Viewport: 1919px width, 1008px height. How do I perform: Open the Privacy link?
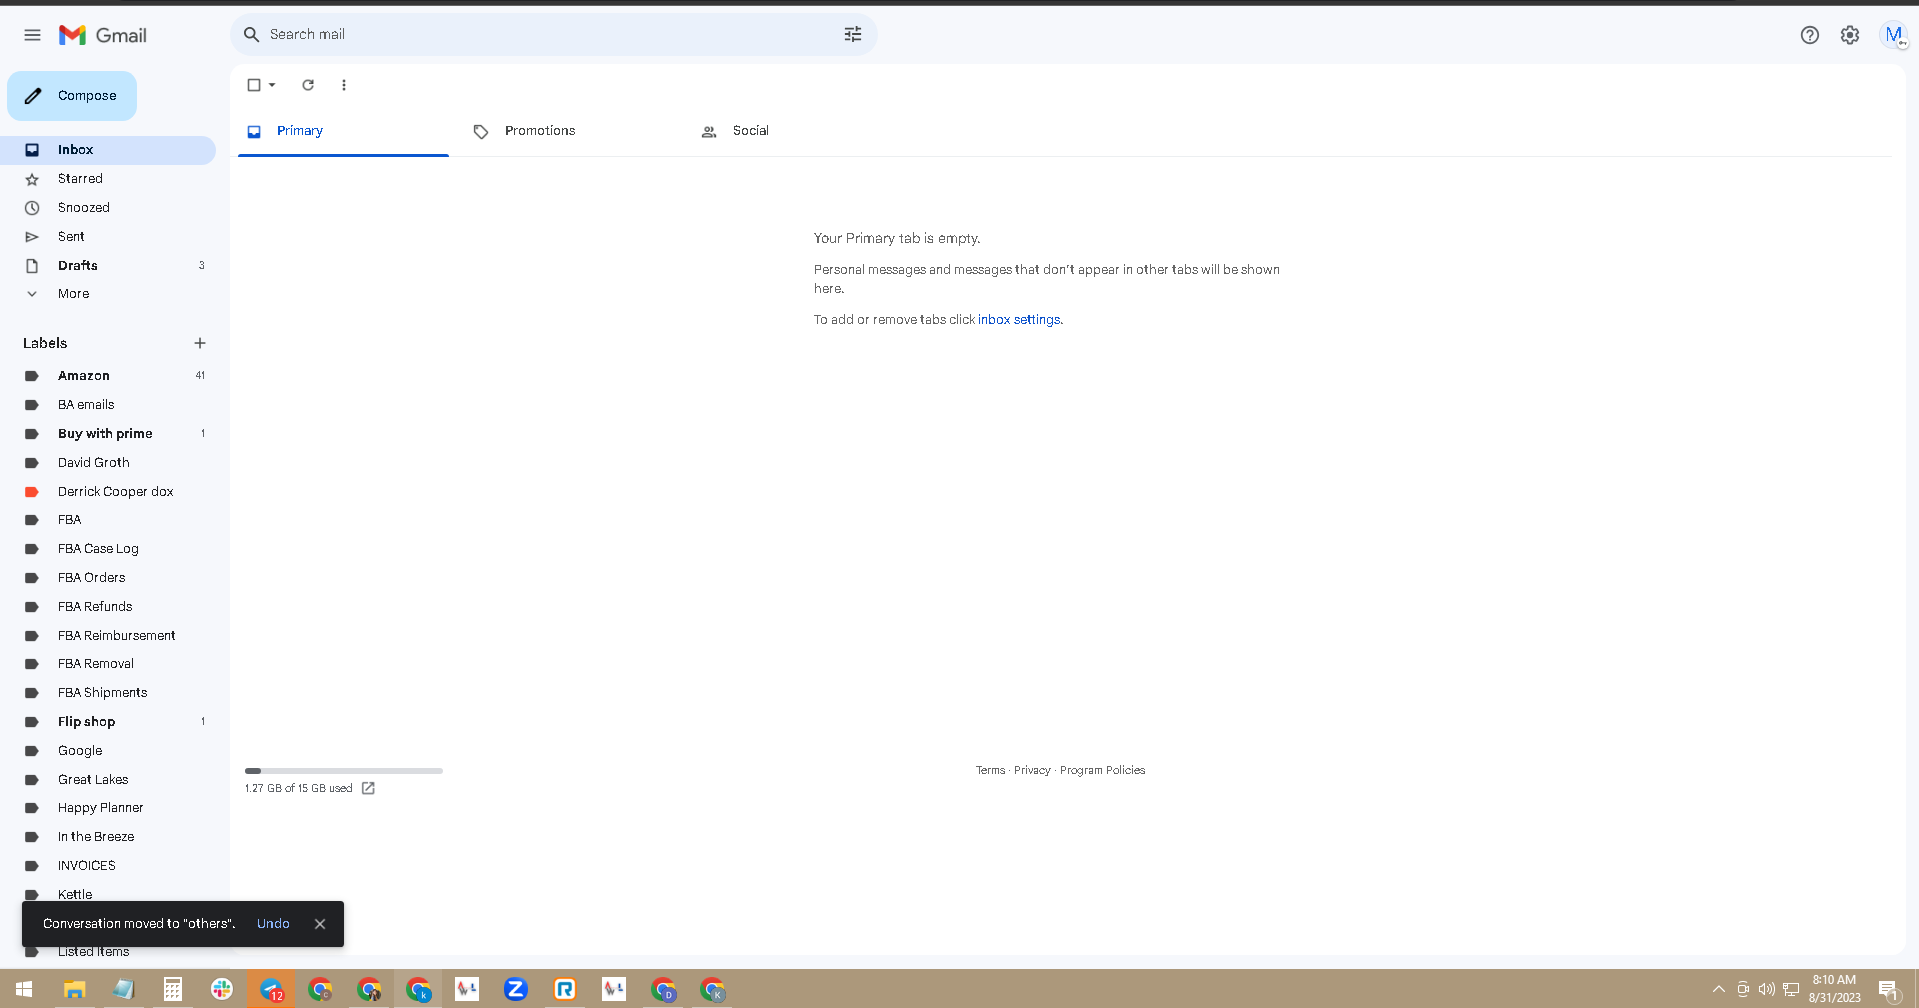point(1032,770)
